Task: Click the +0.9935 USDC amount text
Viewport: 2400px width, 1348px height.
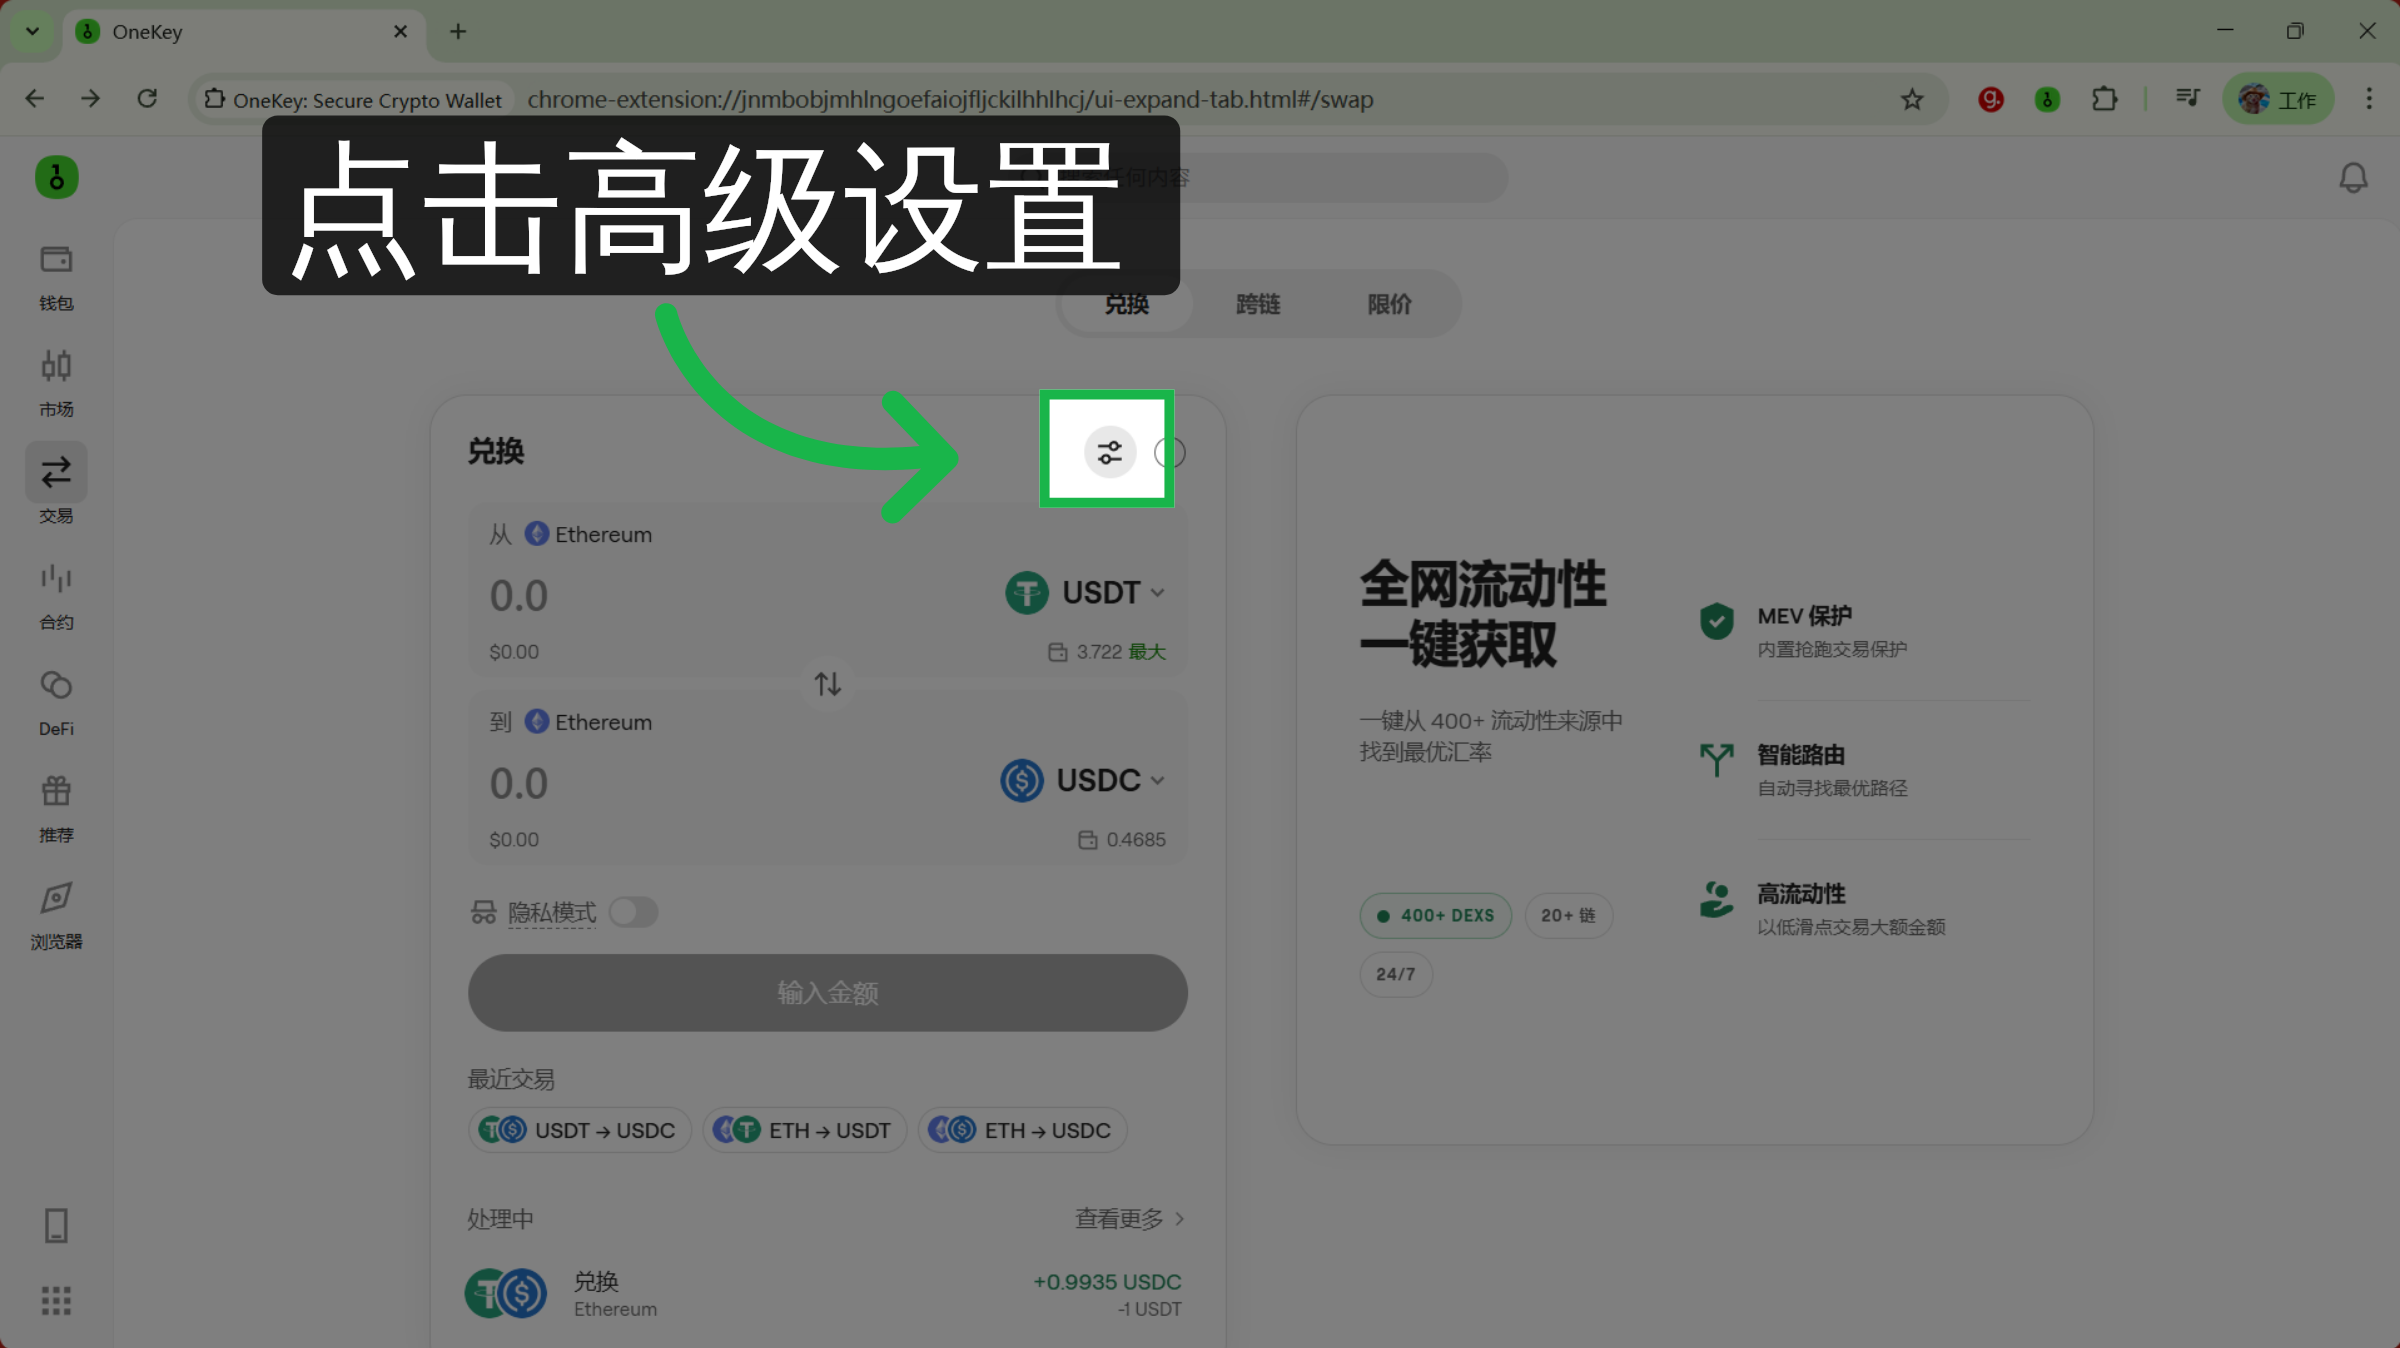Action: coord(1107,1282)
